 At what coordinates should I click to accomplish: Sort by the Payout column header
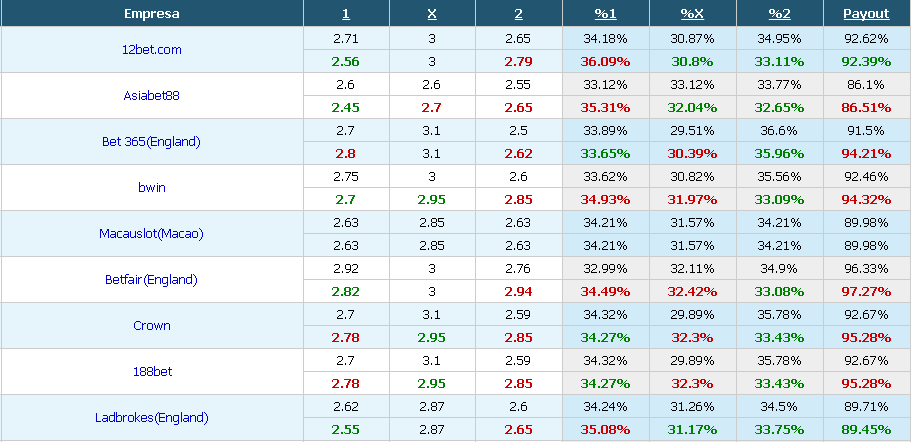pos(866,14)
